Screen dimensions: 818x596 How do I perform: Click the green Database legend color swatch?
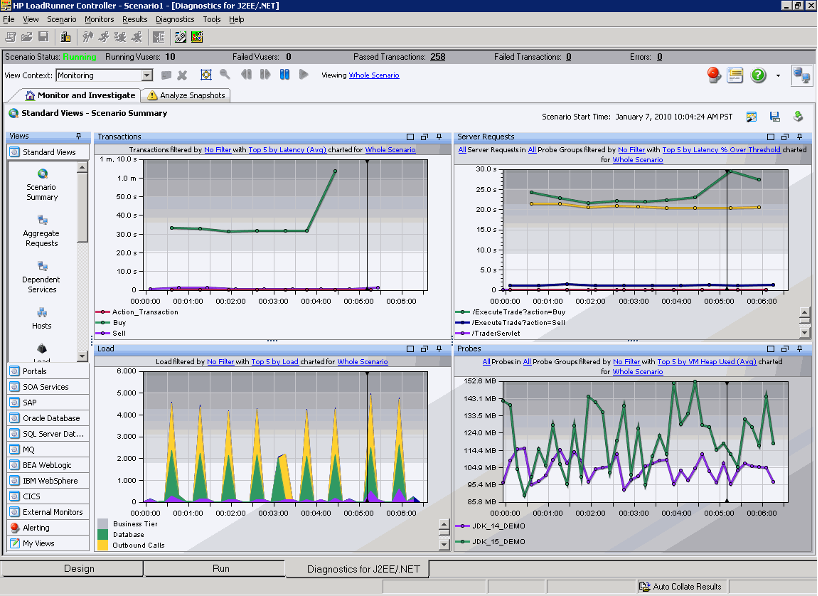coord(103,534)
